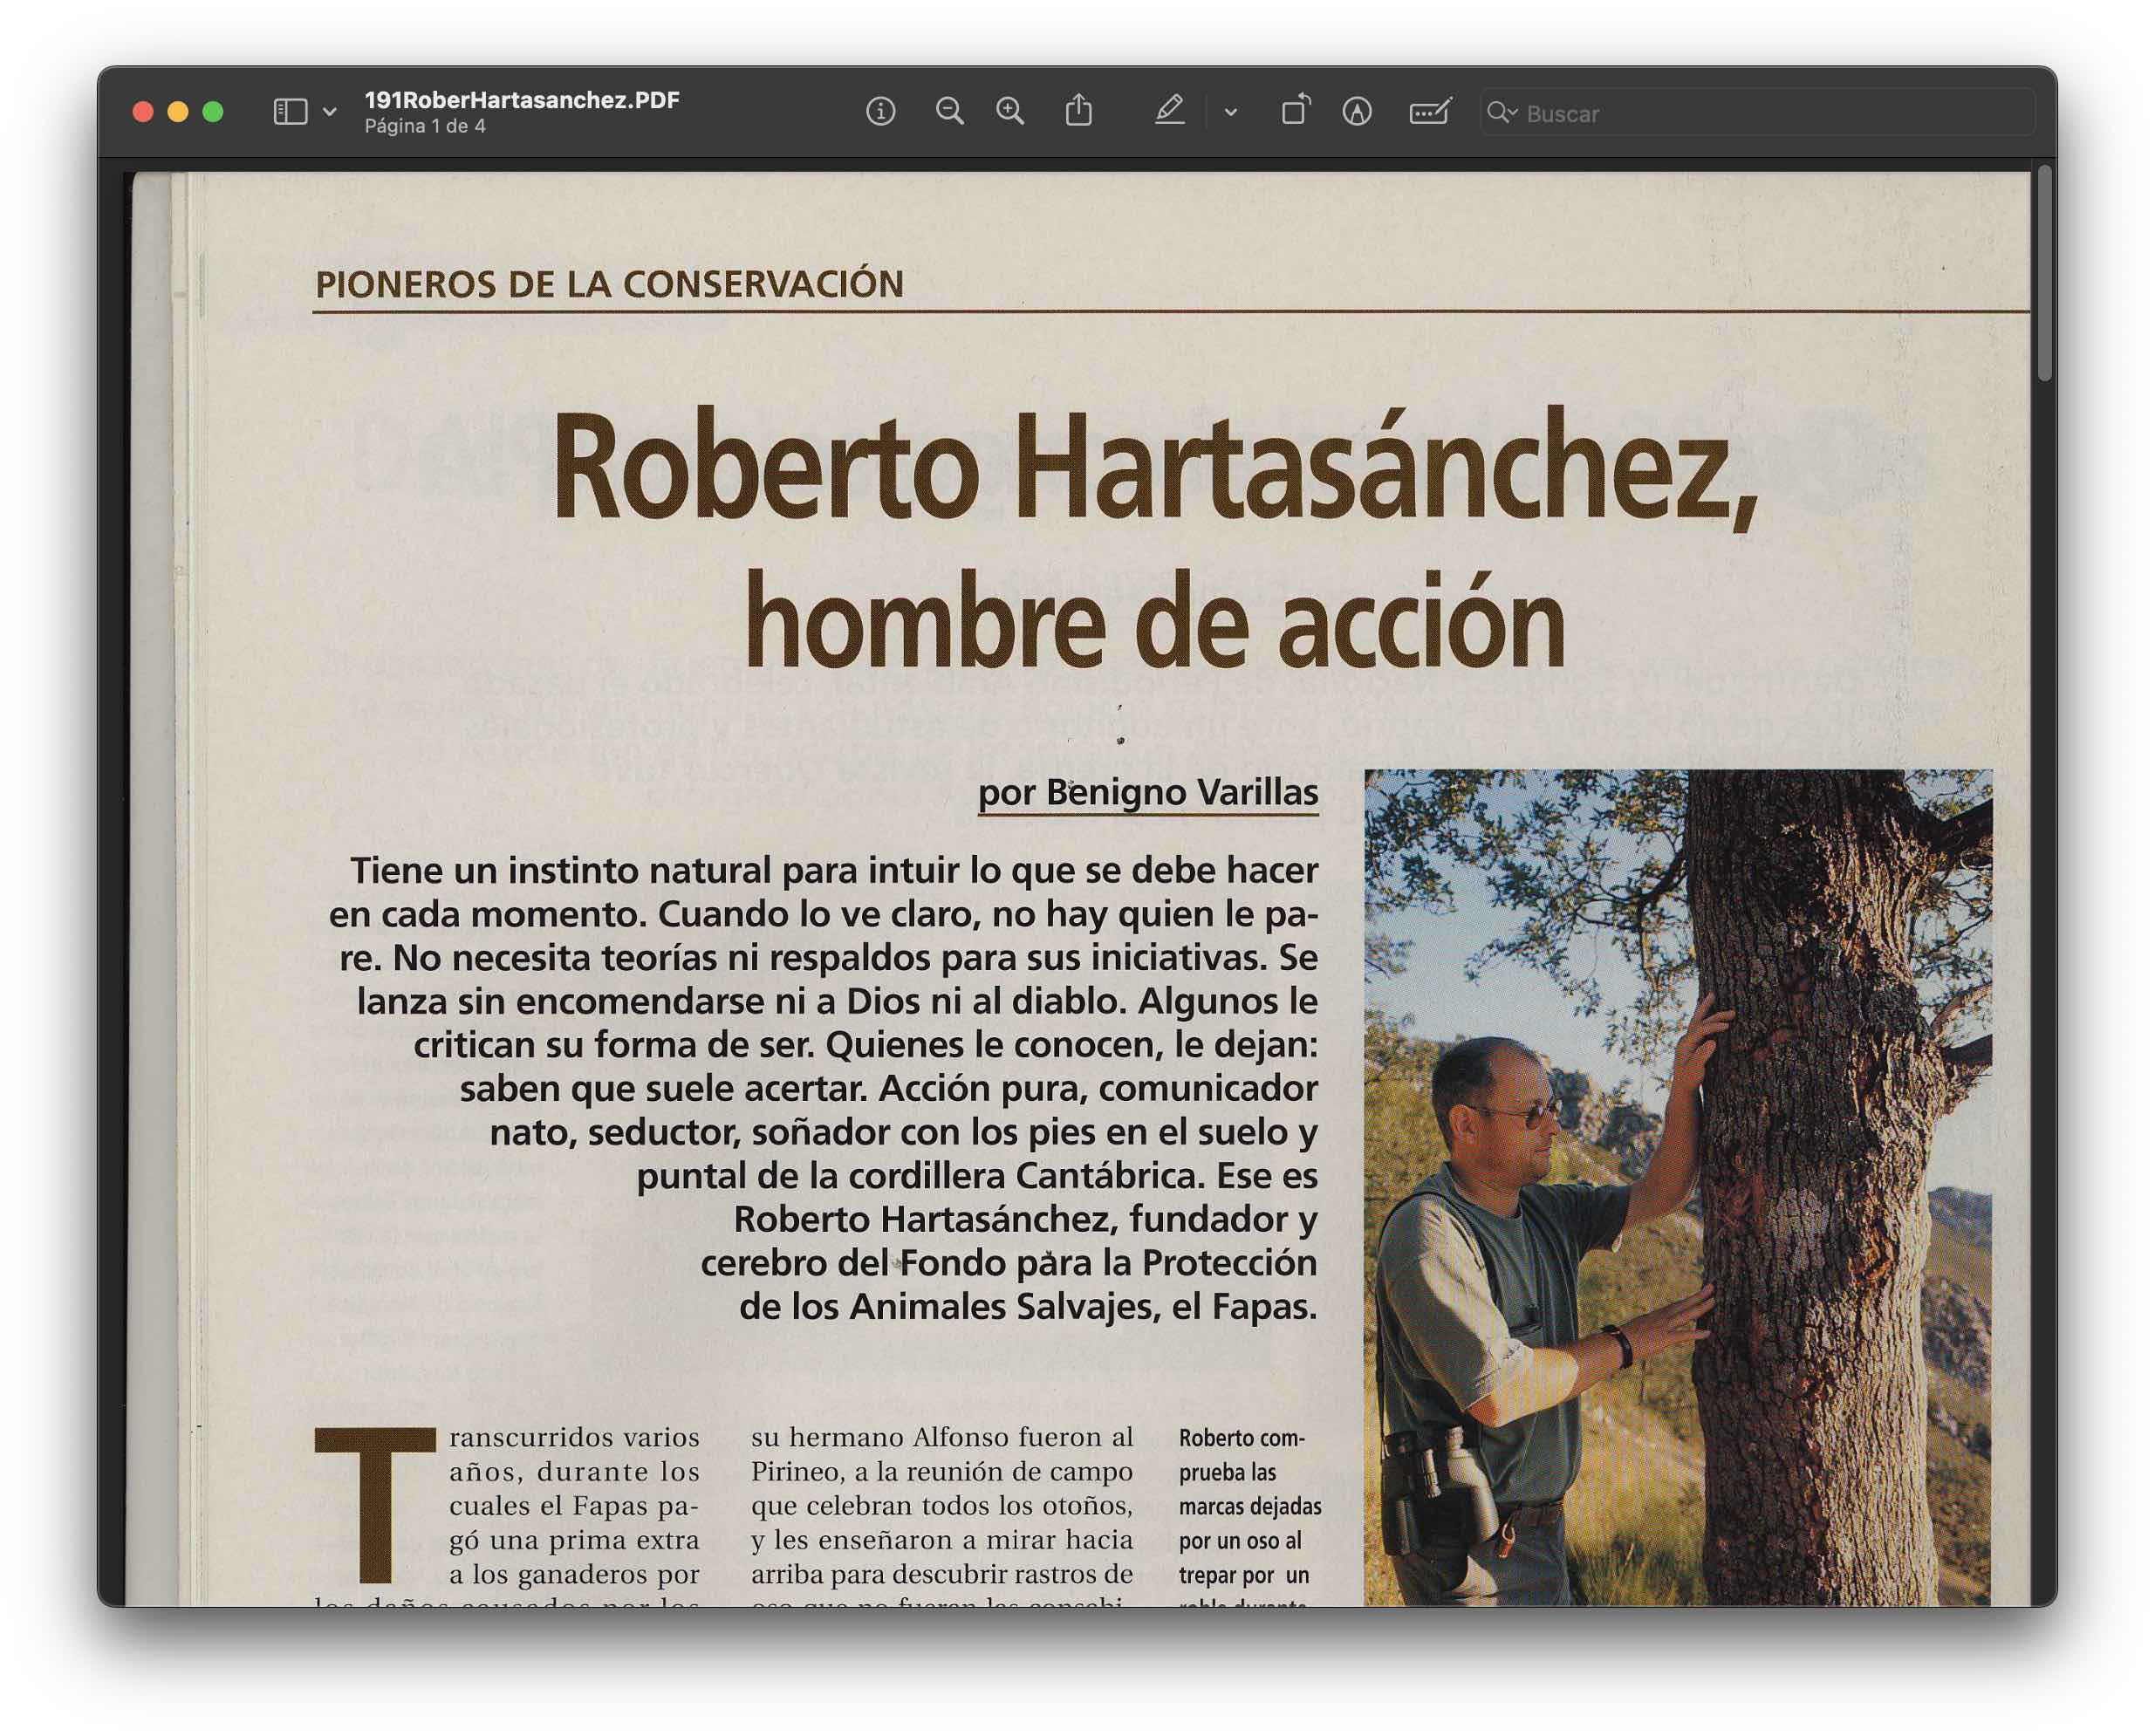Open the search options magnifier
2155x1736 pixels.
(1501, 112)
